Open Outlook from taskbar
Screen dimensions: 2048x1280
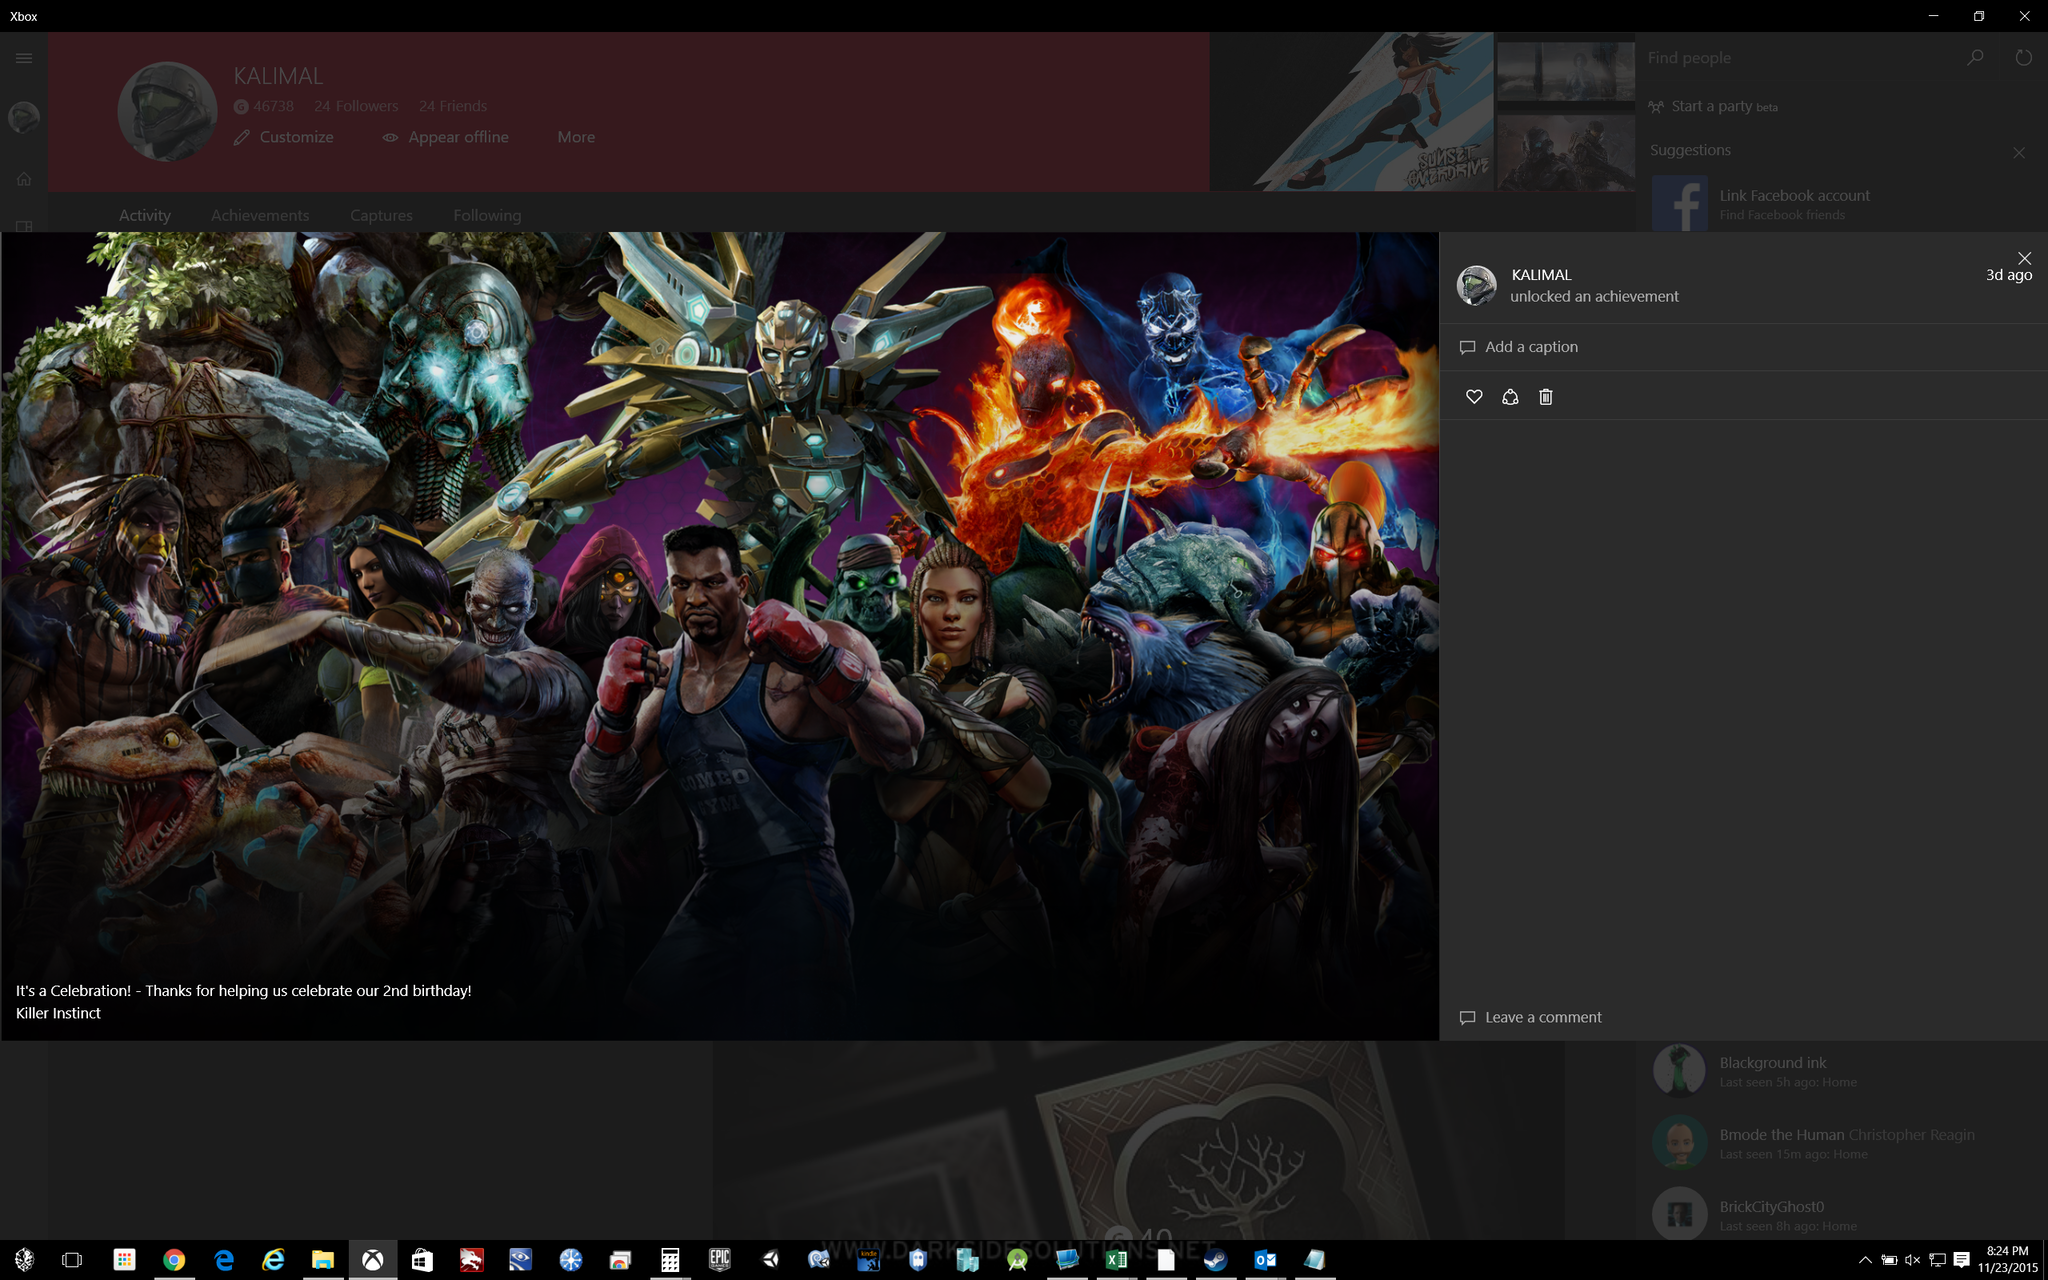point(1265,1260)
